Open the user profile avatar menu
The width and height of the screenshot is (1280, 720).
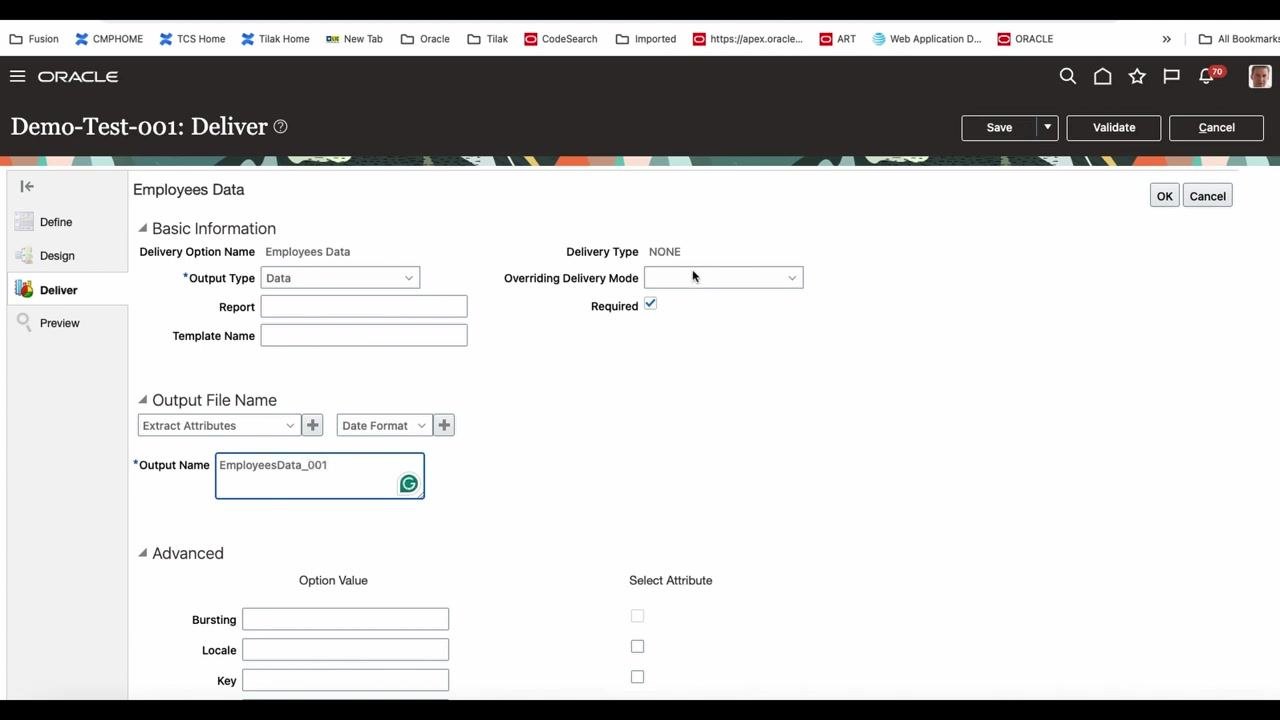click(x=1260, y=77)
